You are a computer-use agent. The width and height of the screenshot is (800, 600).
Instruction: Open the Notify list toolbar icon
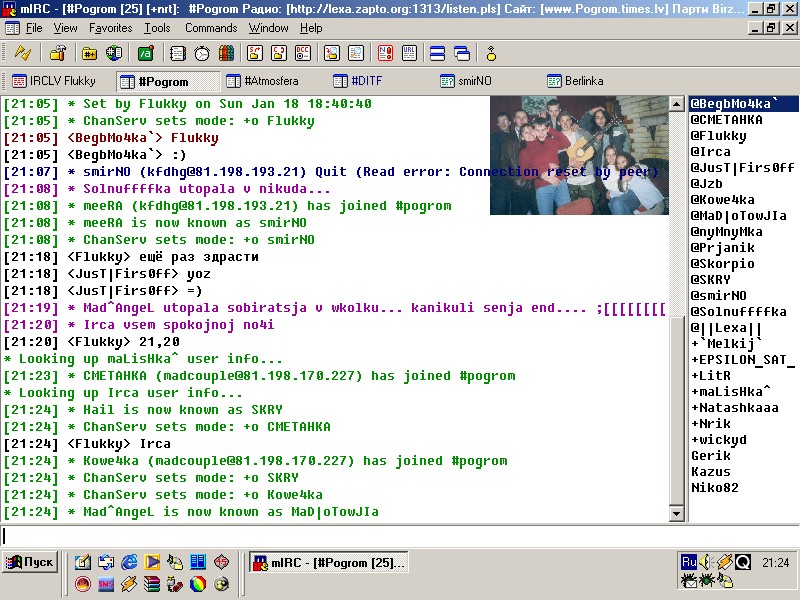click(385, 53)
